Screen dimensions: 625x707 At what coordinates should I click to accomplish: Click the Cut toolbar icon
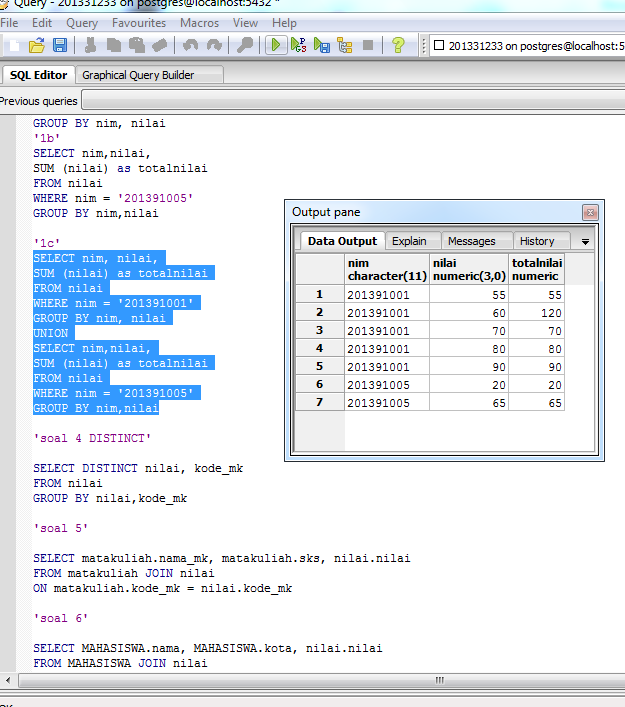pyautogui.click(x=91, y=46)
